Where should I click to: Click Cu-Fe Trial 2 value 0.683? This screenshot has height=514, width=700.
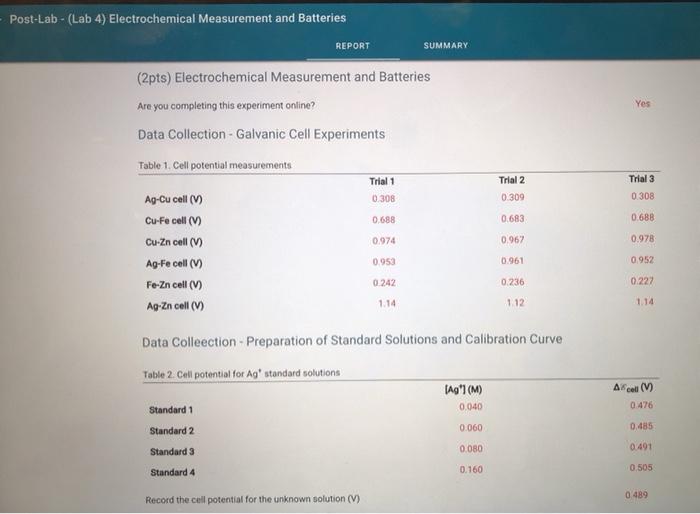point(512,218)
